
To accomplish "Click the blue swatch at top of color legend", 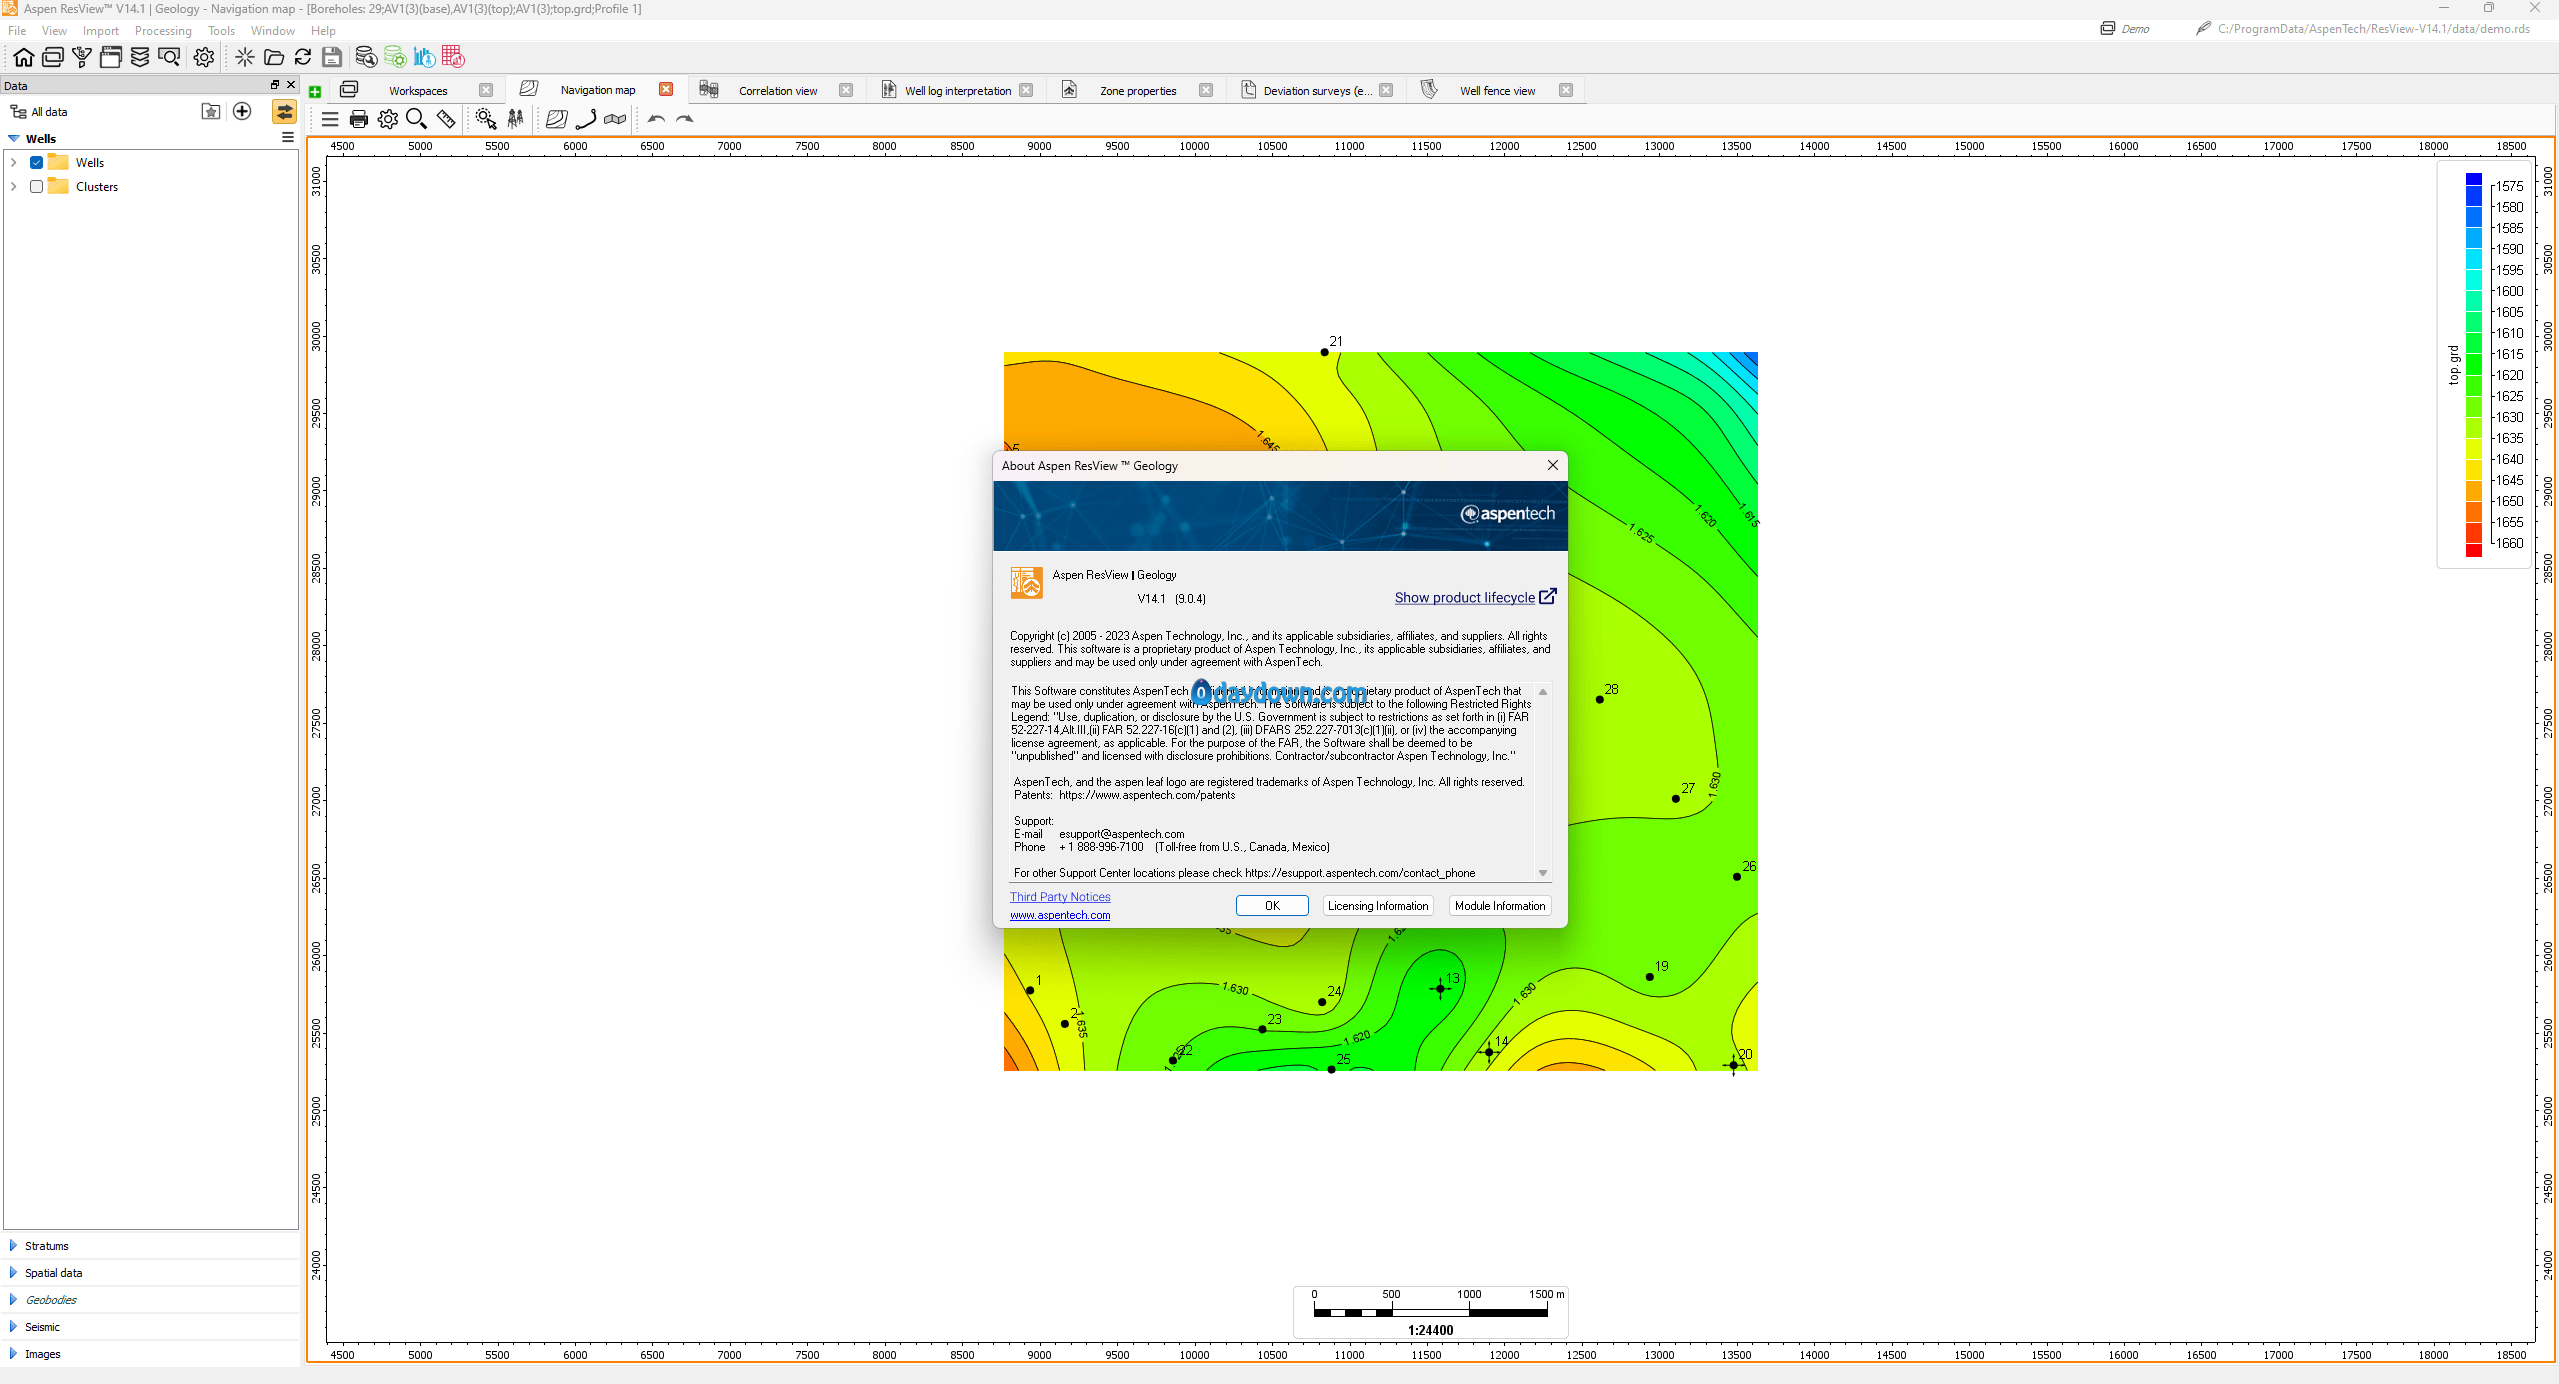I will point(2474,180).
